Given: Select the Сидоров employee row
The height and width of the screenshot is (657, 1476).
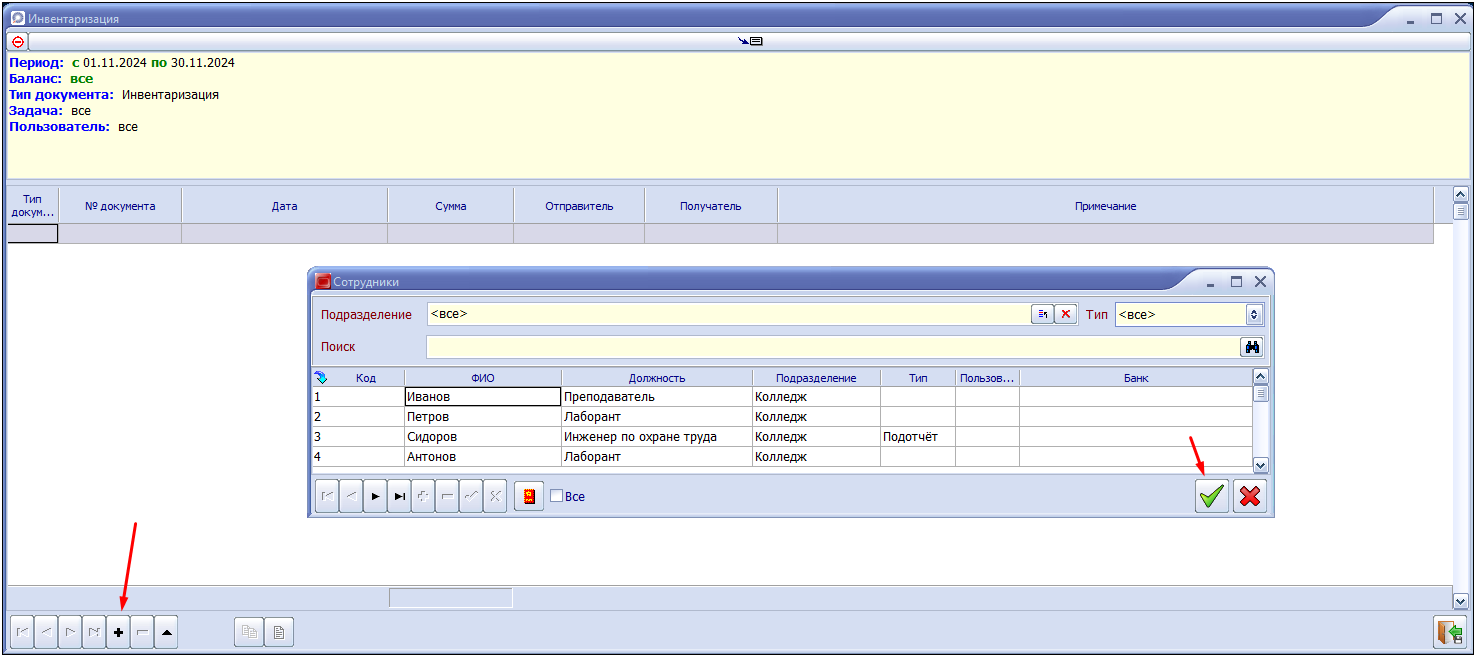Looking at the screenshot, I should (x=482, y=437).
